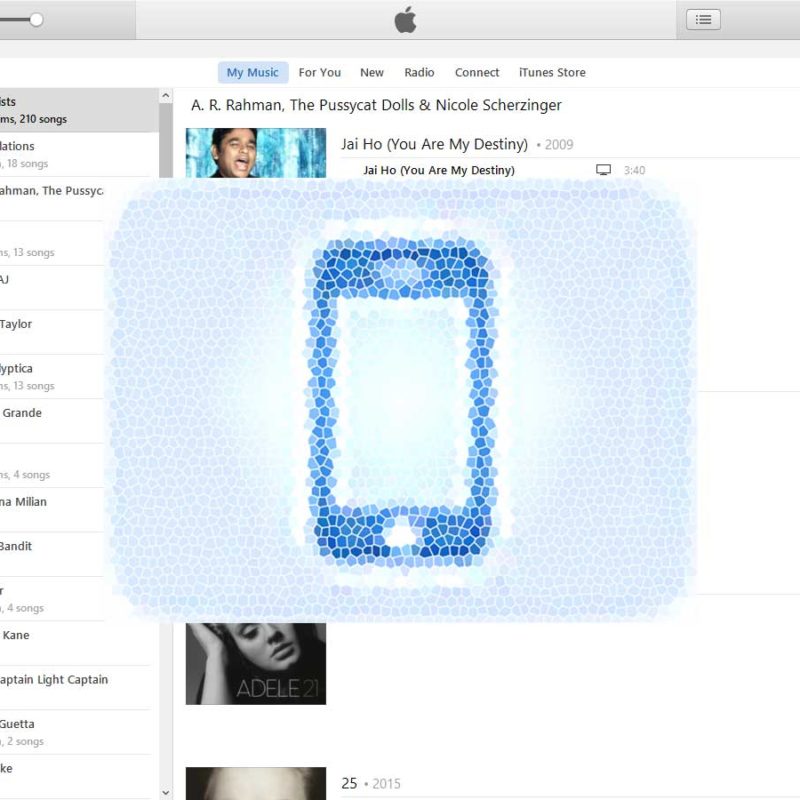Image resolution: width=800 pixels, height=800 pixels.
Task: Click the Jai Ho album title from 2009
Action: click(434, 144)
